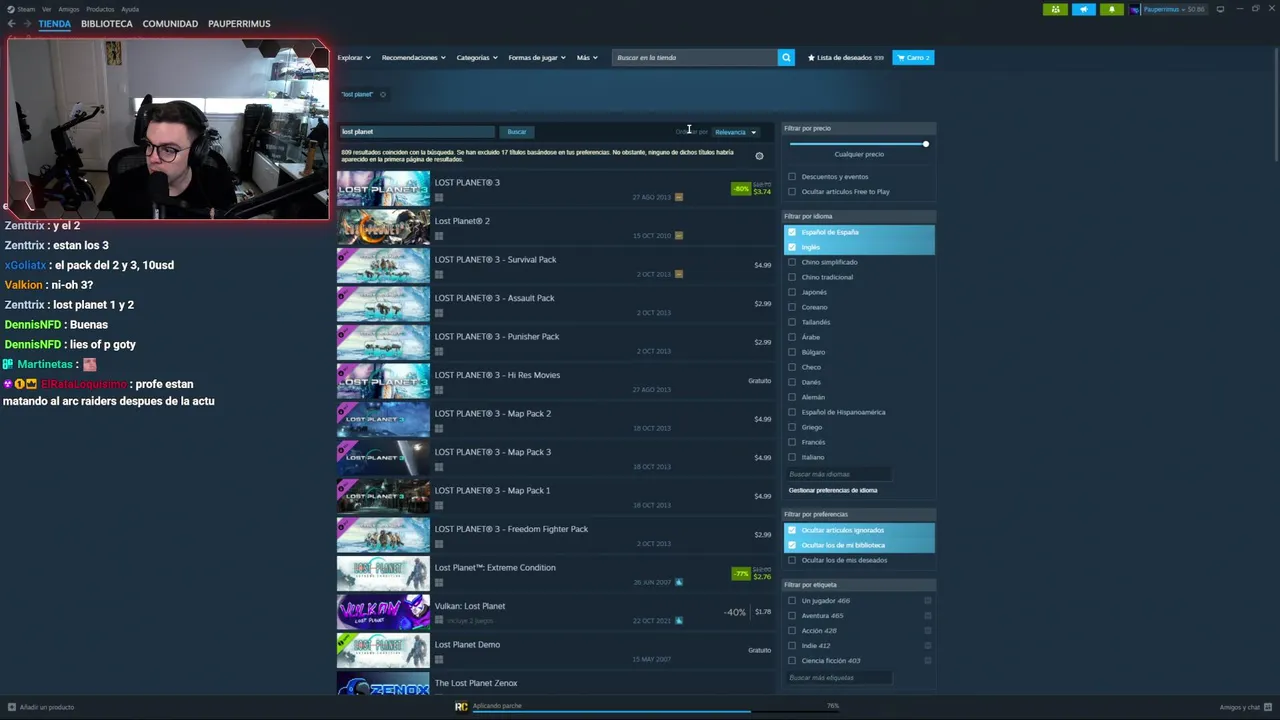1280x720 pixels.
Task: Open the Amigos menu
Action: [68, 9]
